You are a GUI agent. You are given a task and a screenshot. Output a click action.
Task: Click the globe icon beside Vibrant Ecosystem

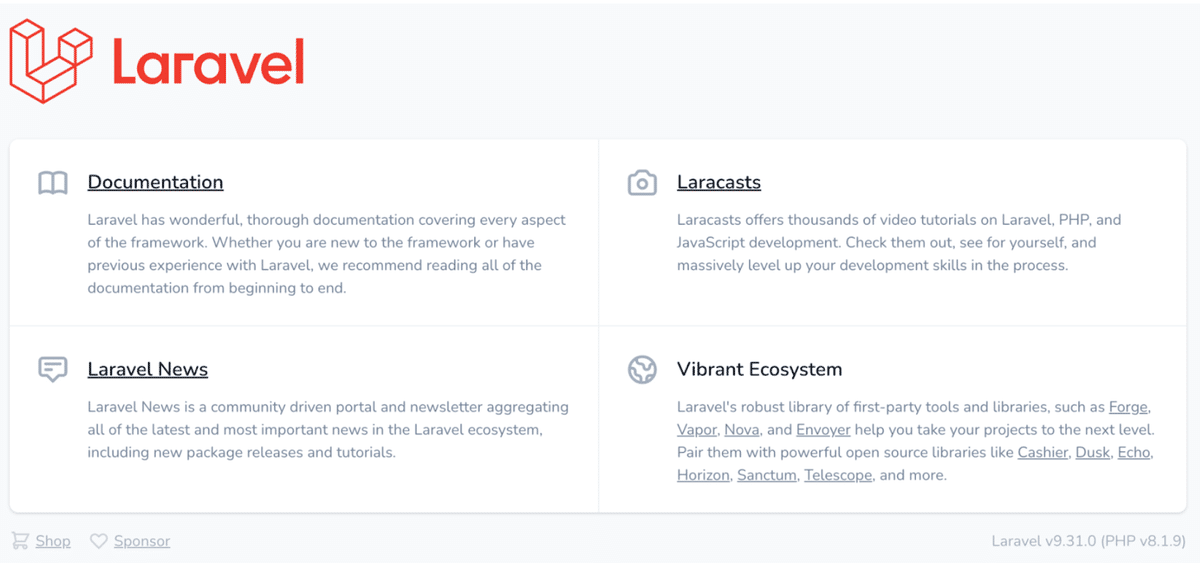pyautogui.click(x=642, y=370)
